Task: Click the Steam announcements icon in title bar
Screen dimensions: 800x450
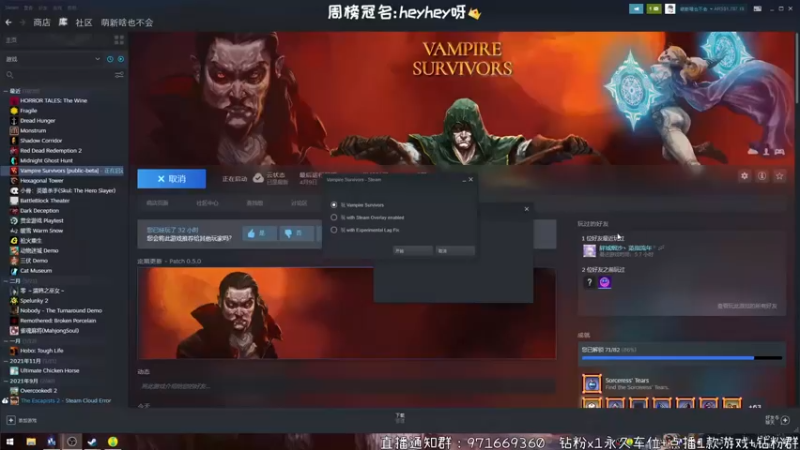Action: (x=636, y=9)
